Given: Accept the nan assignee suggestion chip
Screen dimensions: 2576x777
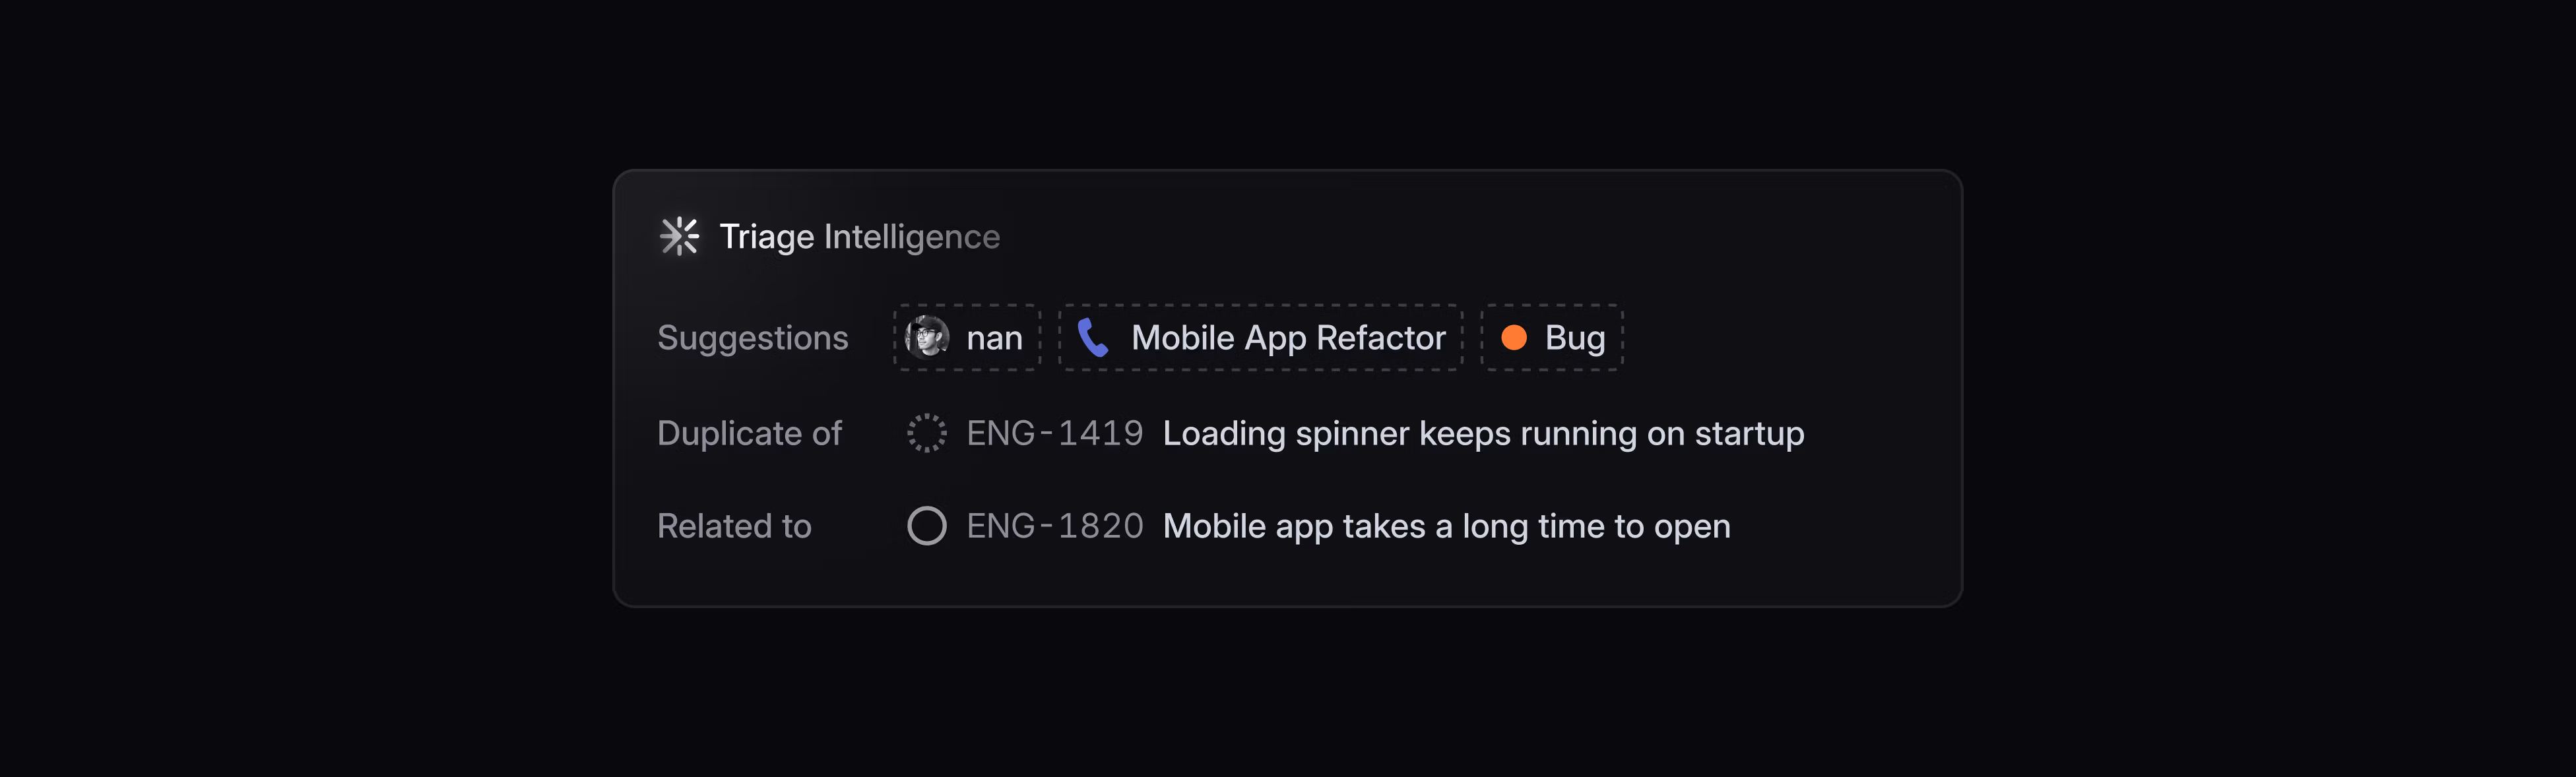Looking at the screenshot, I should (966, 337).
